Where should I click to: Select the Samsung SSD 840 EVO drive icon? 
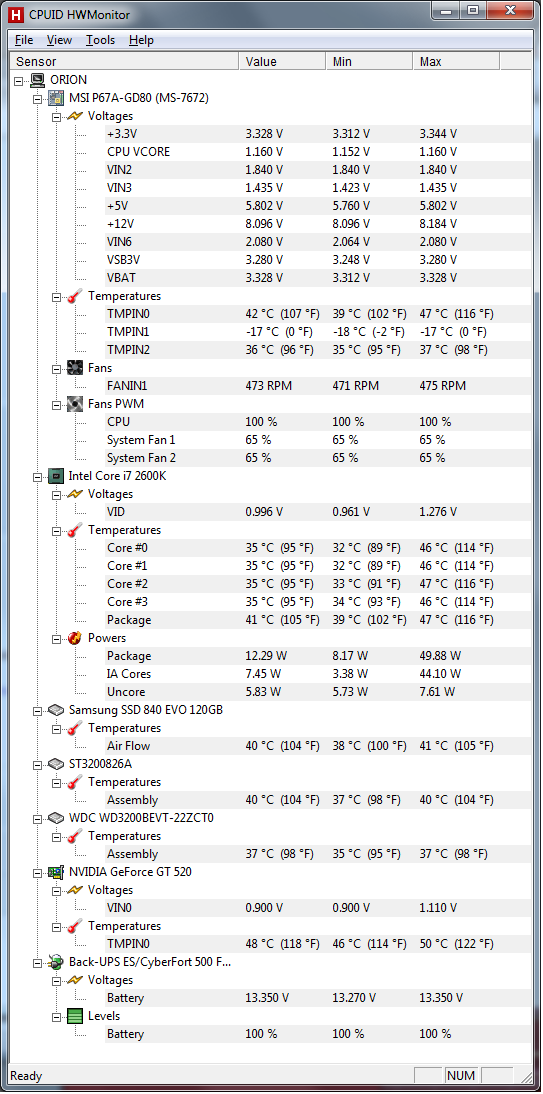tap(56, 710)
